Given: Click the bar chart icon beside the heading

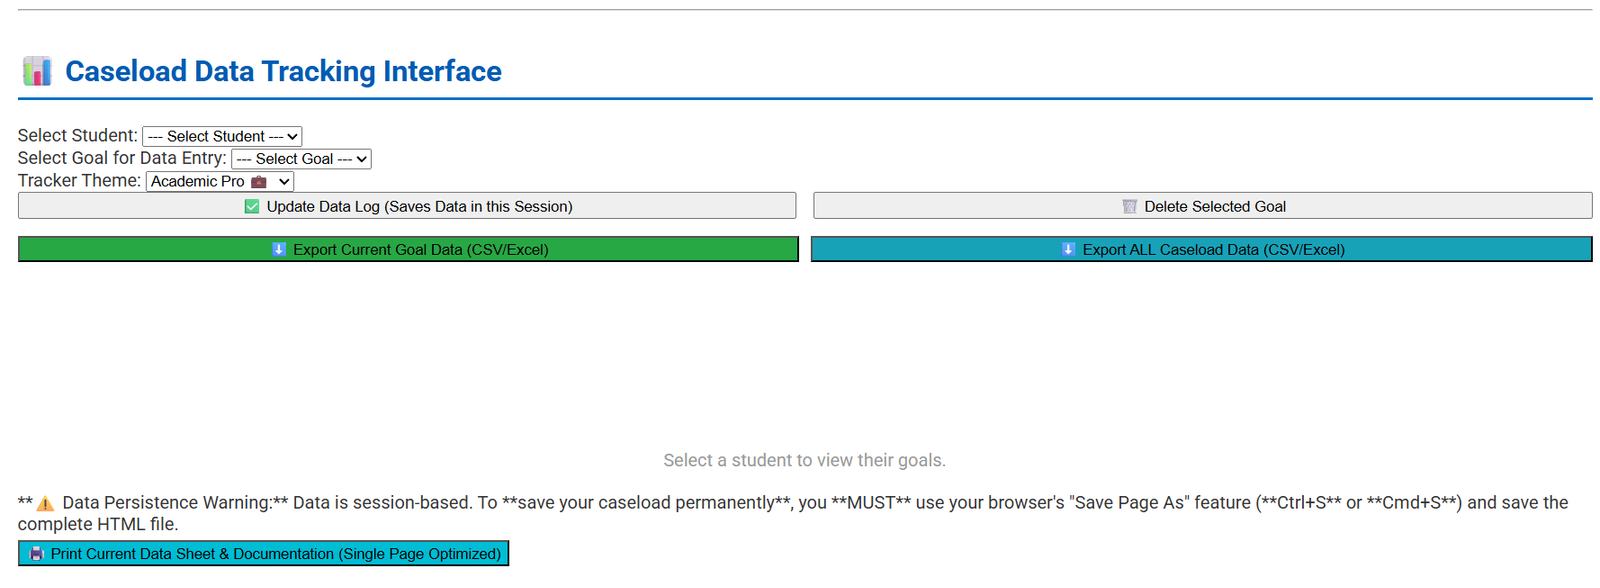Looking at the screenshot, I should coord(37,71).
